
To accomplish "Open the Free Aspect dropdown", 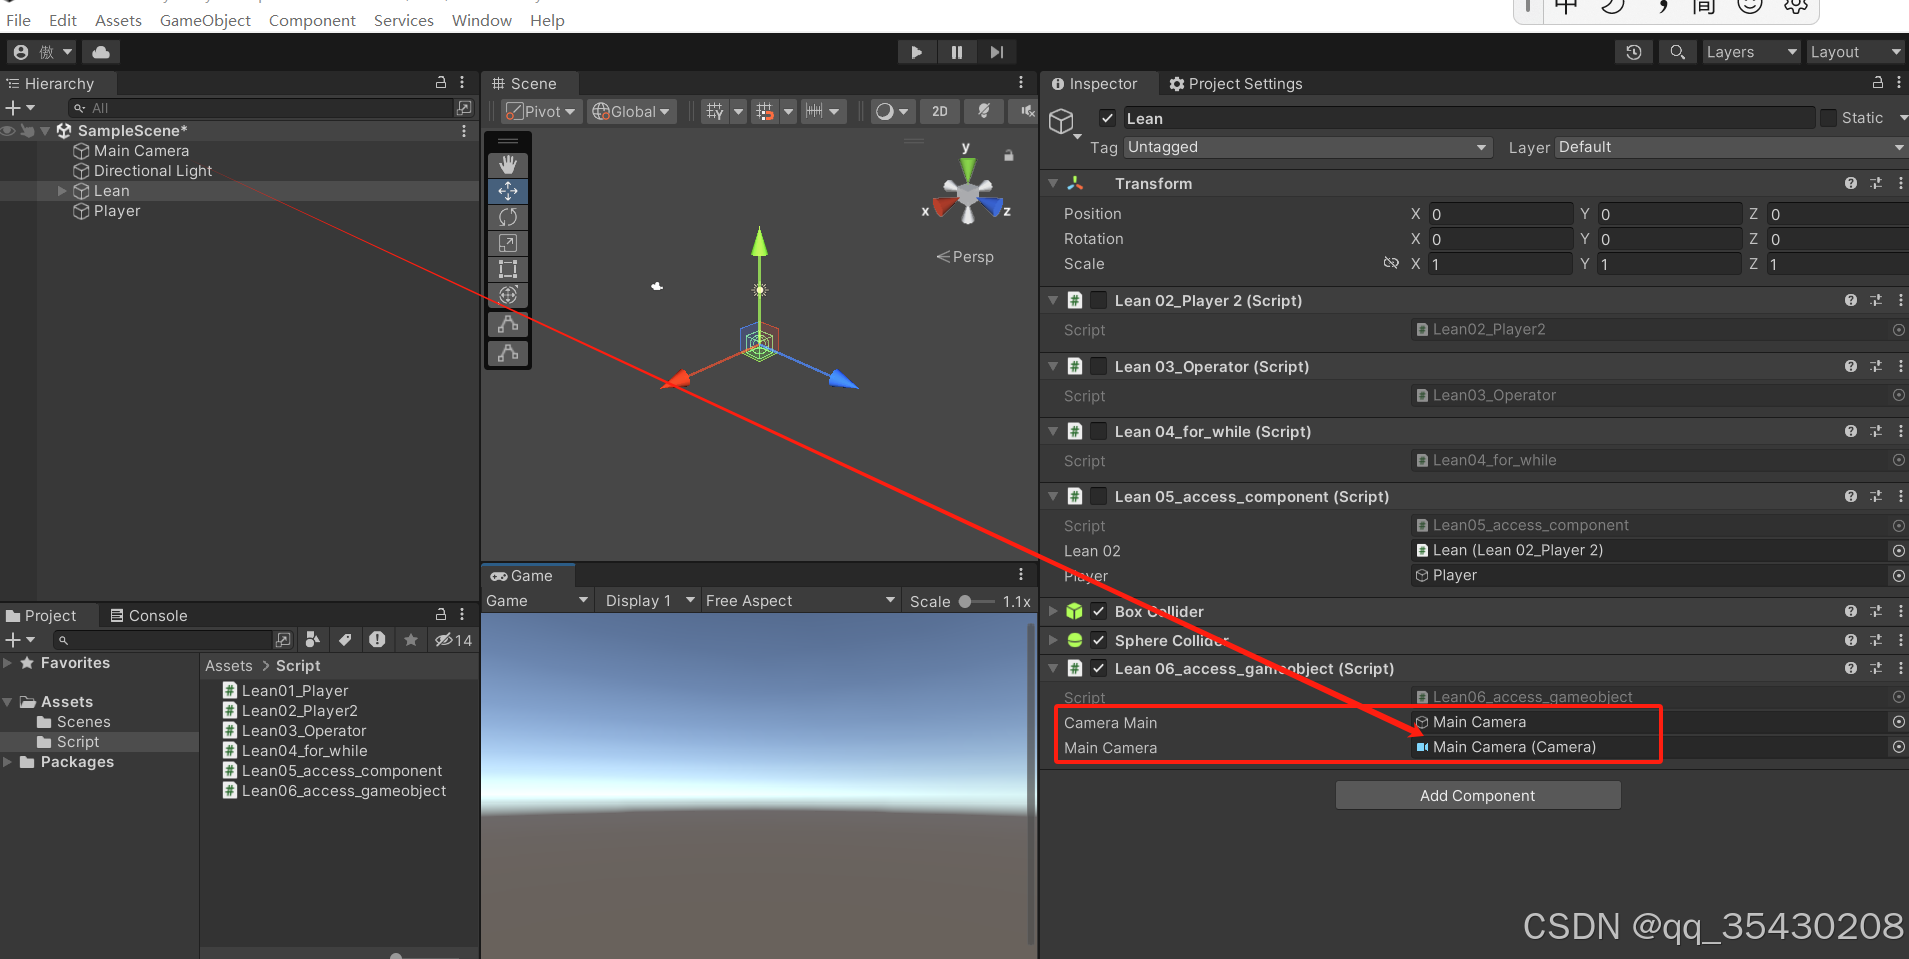I will (x=800, y=600).
